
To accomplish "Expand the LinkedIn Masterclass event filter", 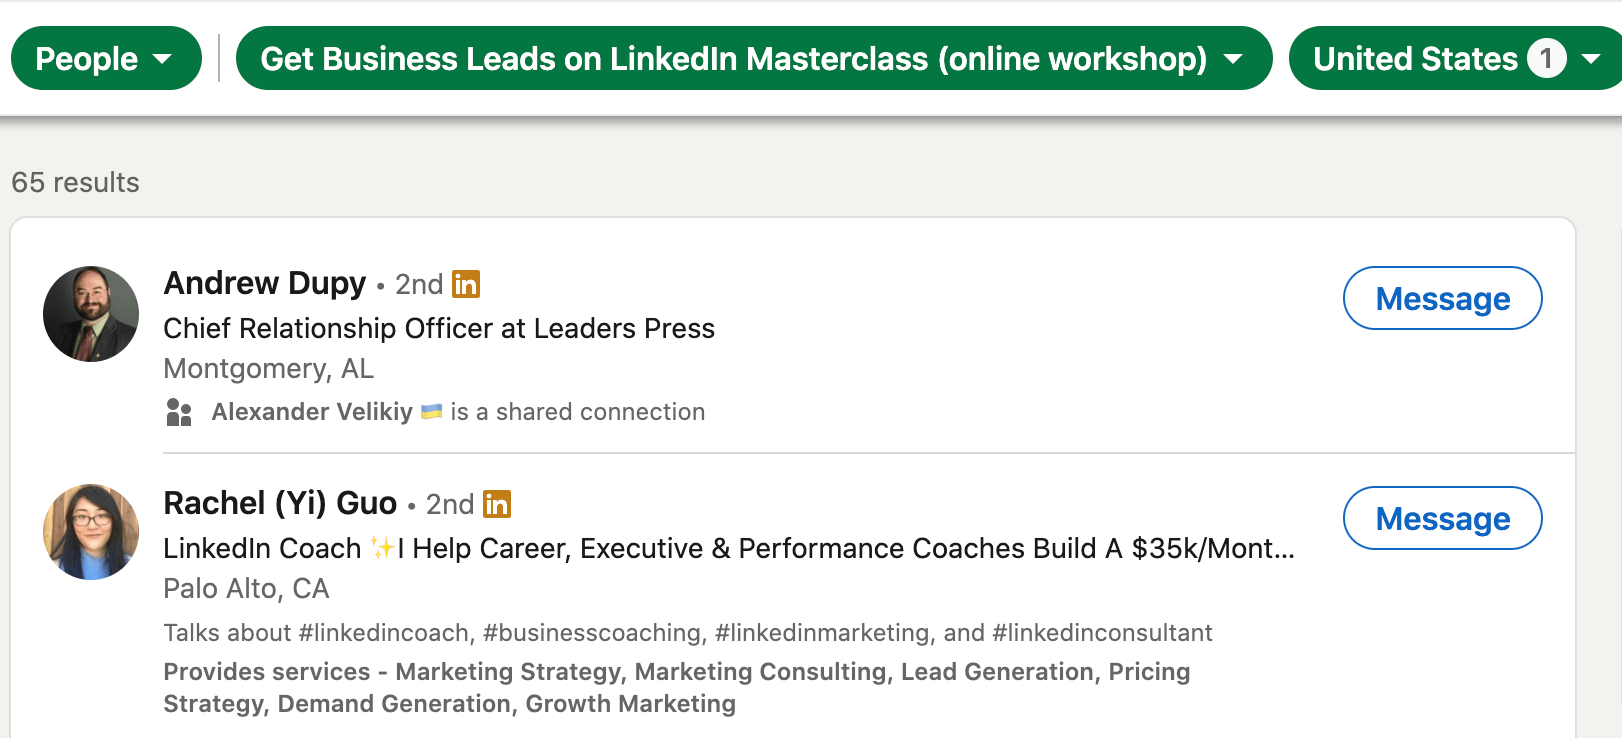I will click(x=753, y=59).
